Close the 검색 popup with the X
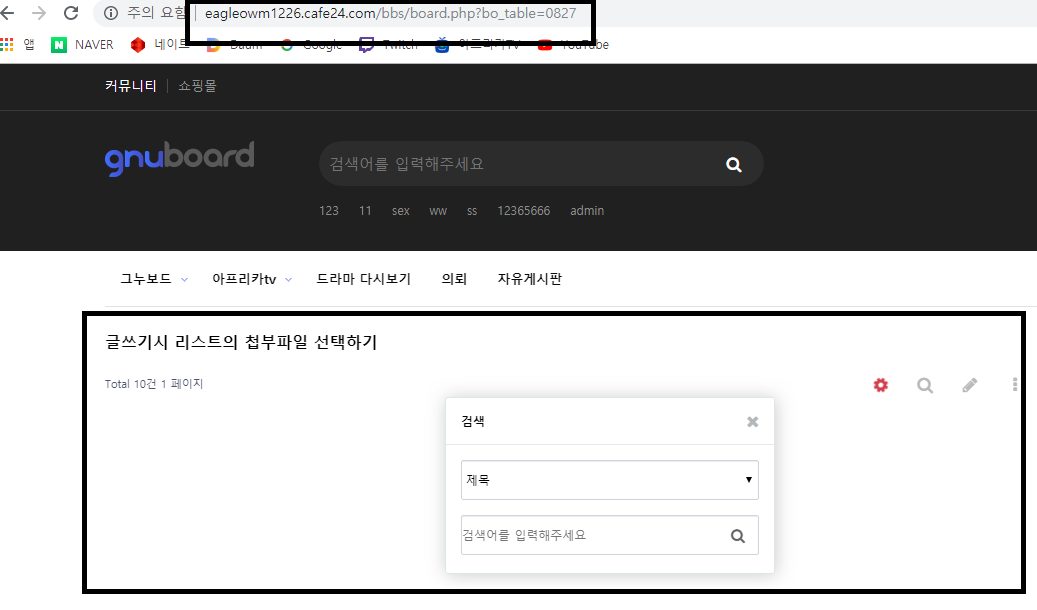 [752, 422]
